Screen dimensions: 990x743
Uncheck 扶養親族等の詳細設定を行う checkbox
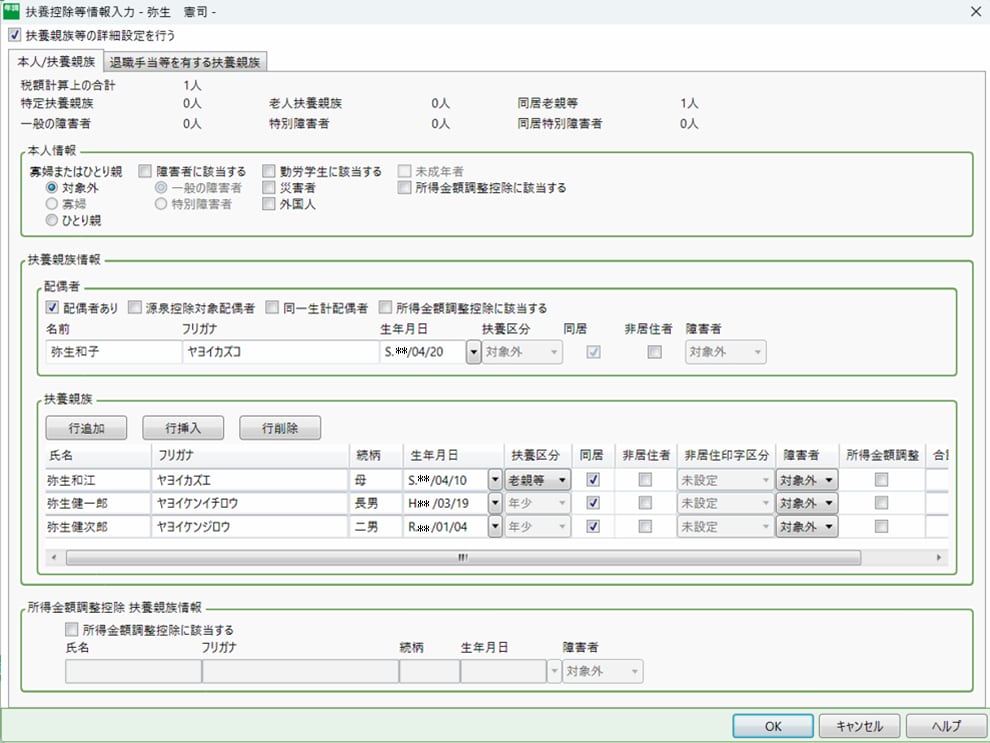13,34
